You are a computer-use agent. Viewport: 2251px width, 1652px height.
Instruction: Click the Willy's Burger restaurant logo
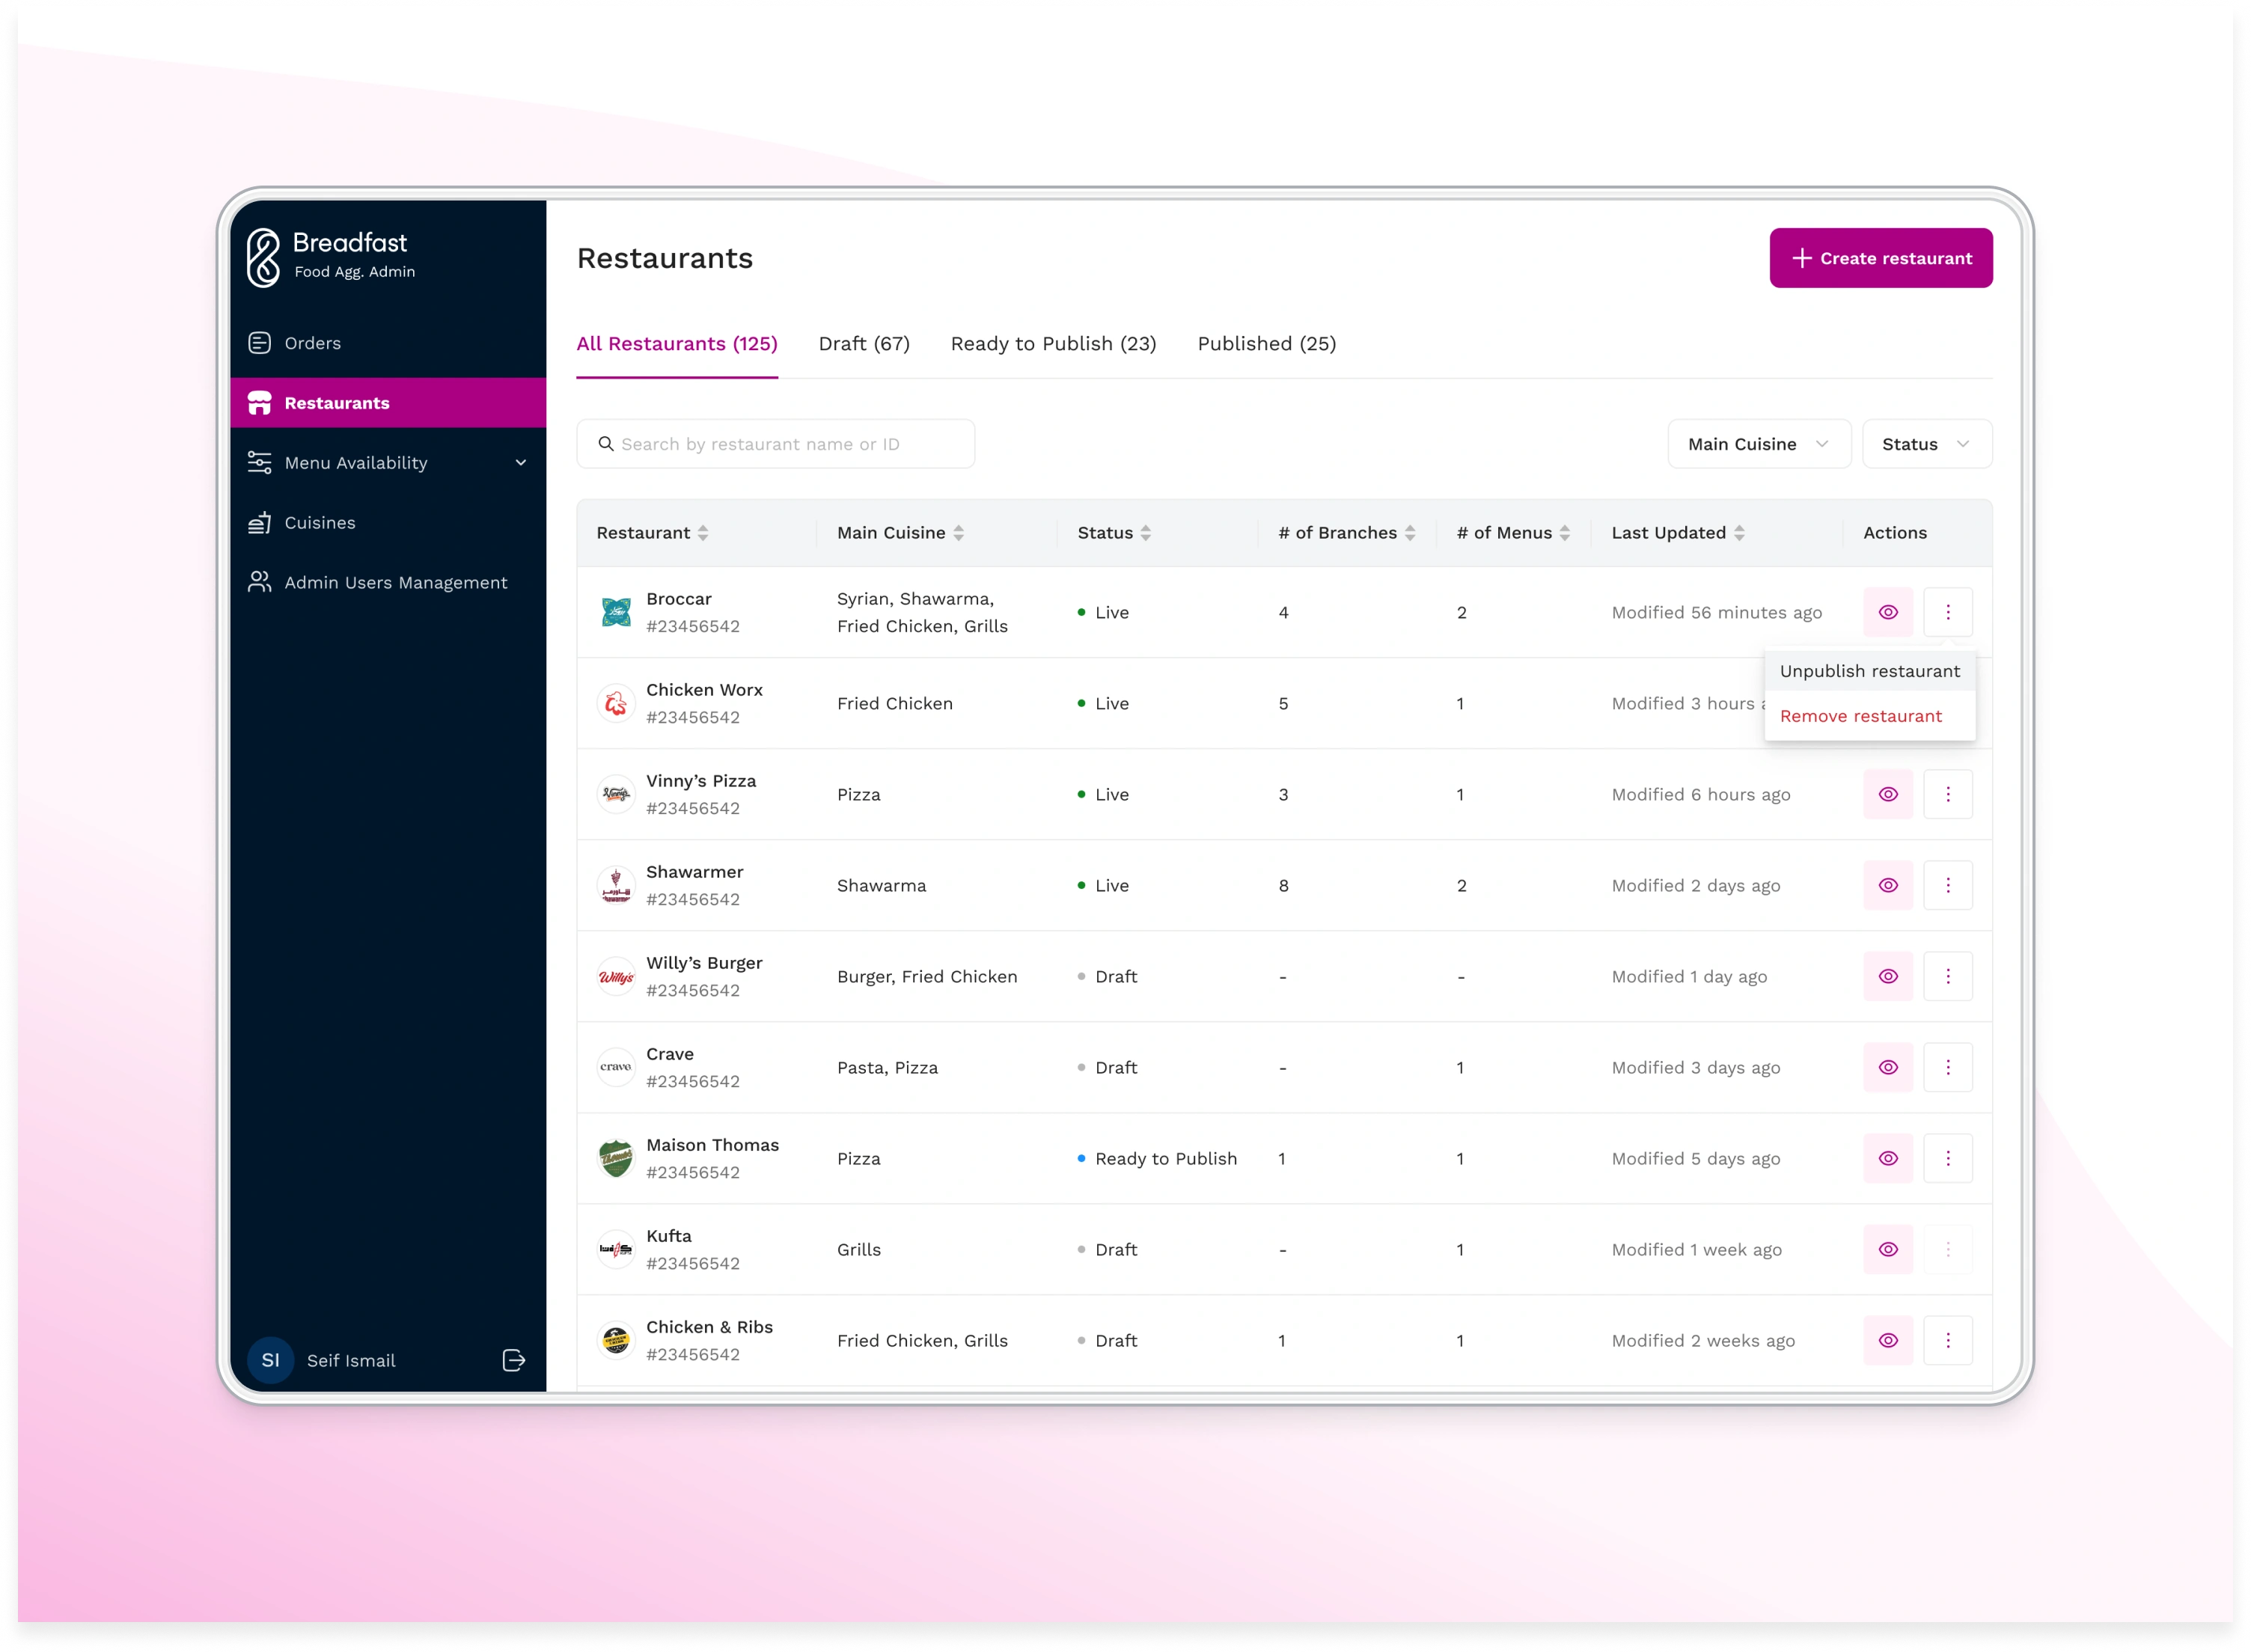click(x=616, y=976)
